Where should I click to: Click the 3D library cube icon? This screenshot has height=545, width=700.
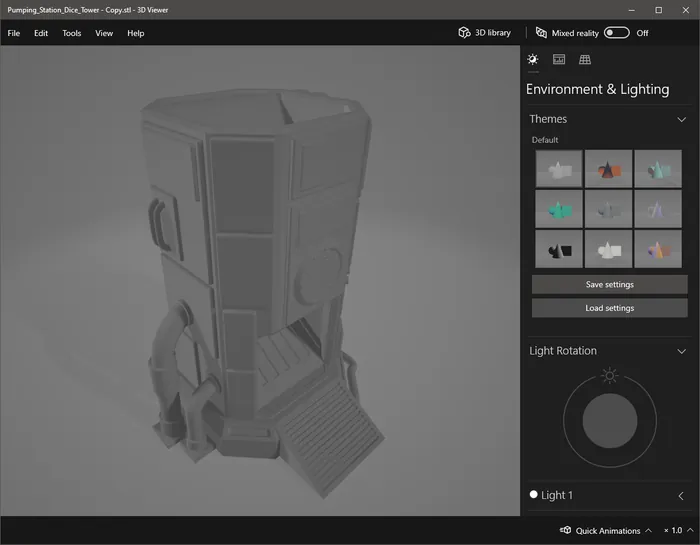coord(464,33)
